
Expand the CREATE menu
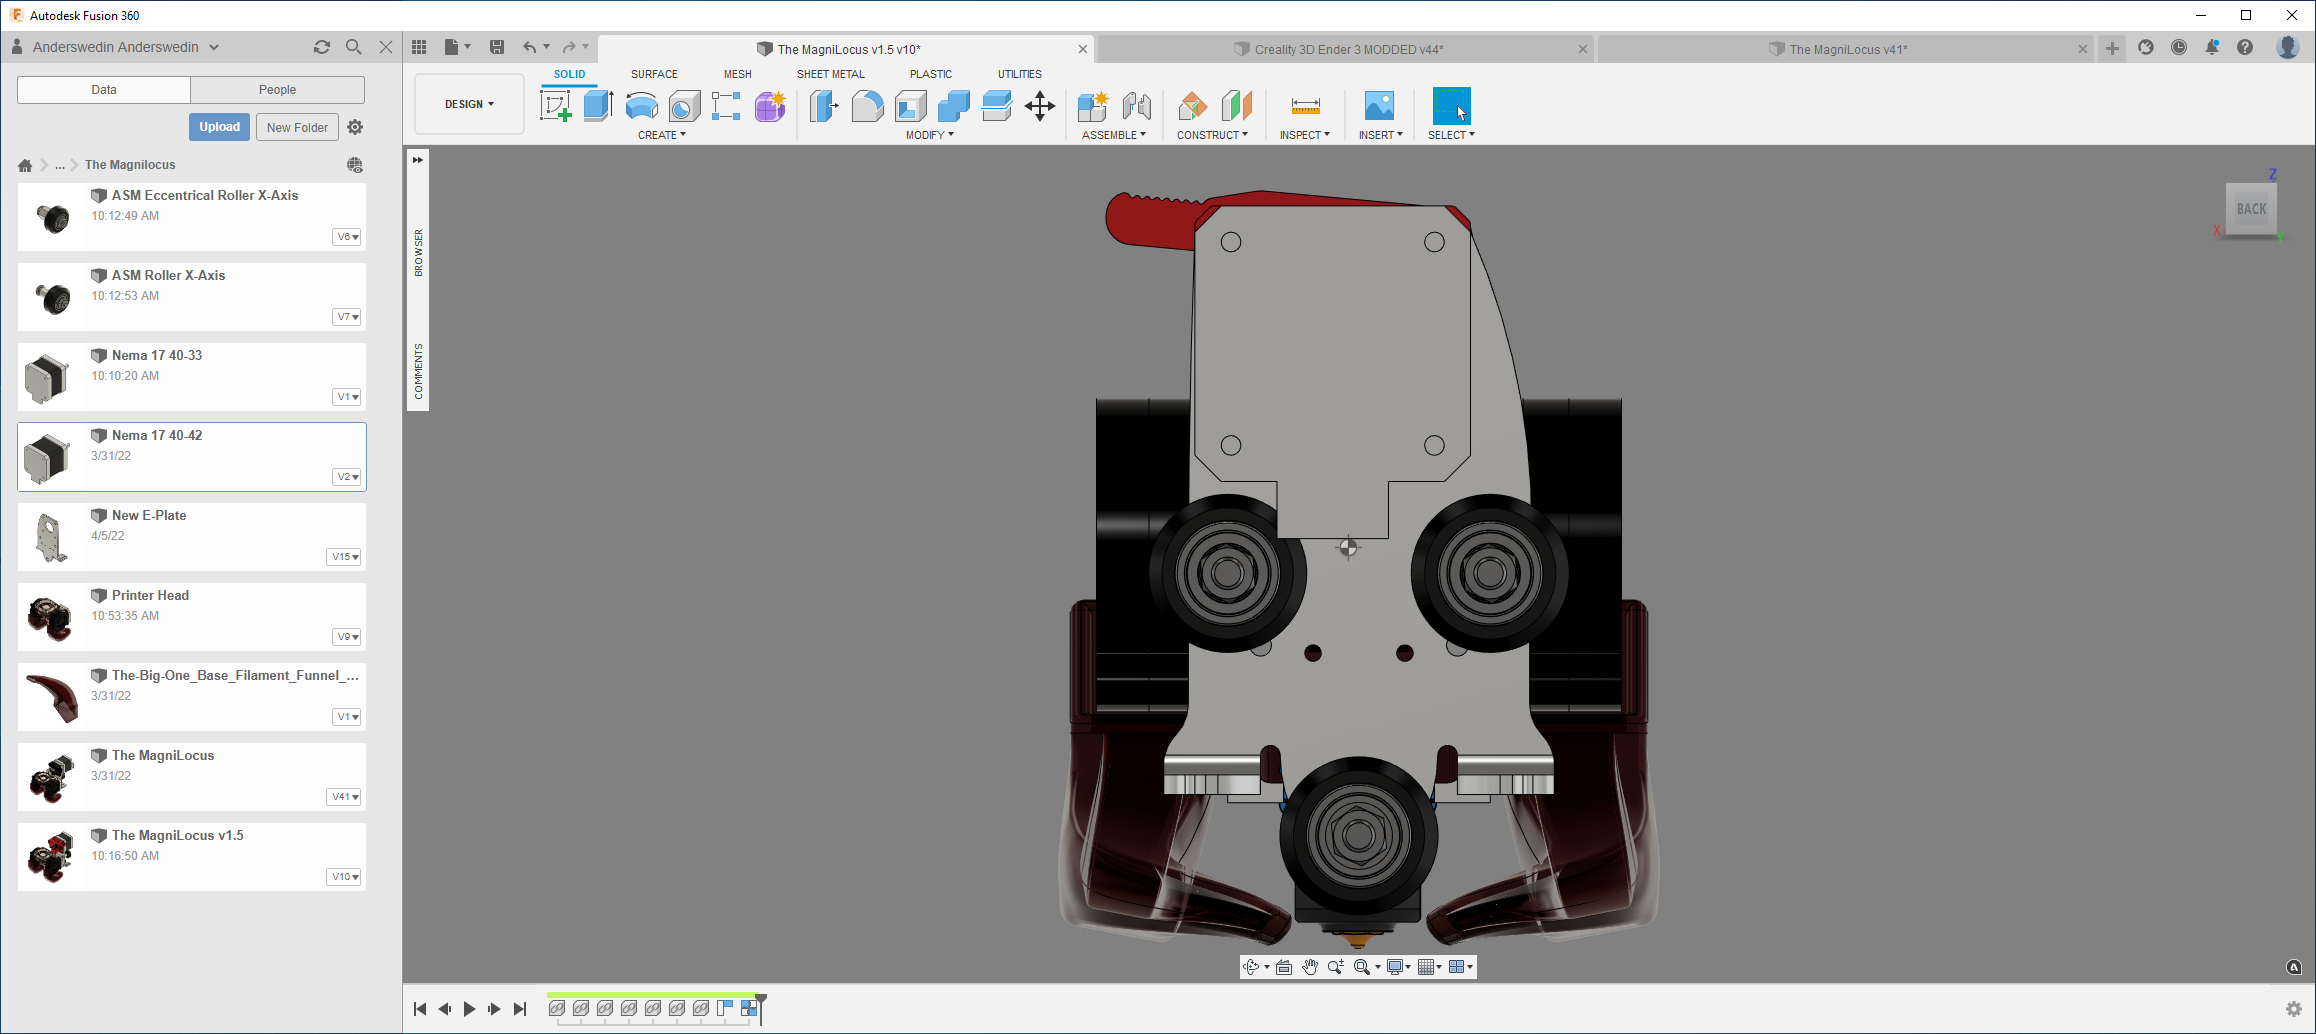click(x=662, y=135)
